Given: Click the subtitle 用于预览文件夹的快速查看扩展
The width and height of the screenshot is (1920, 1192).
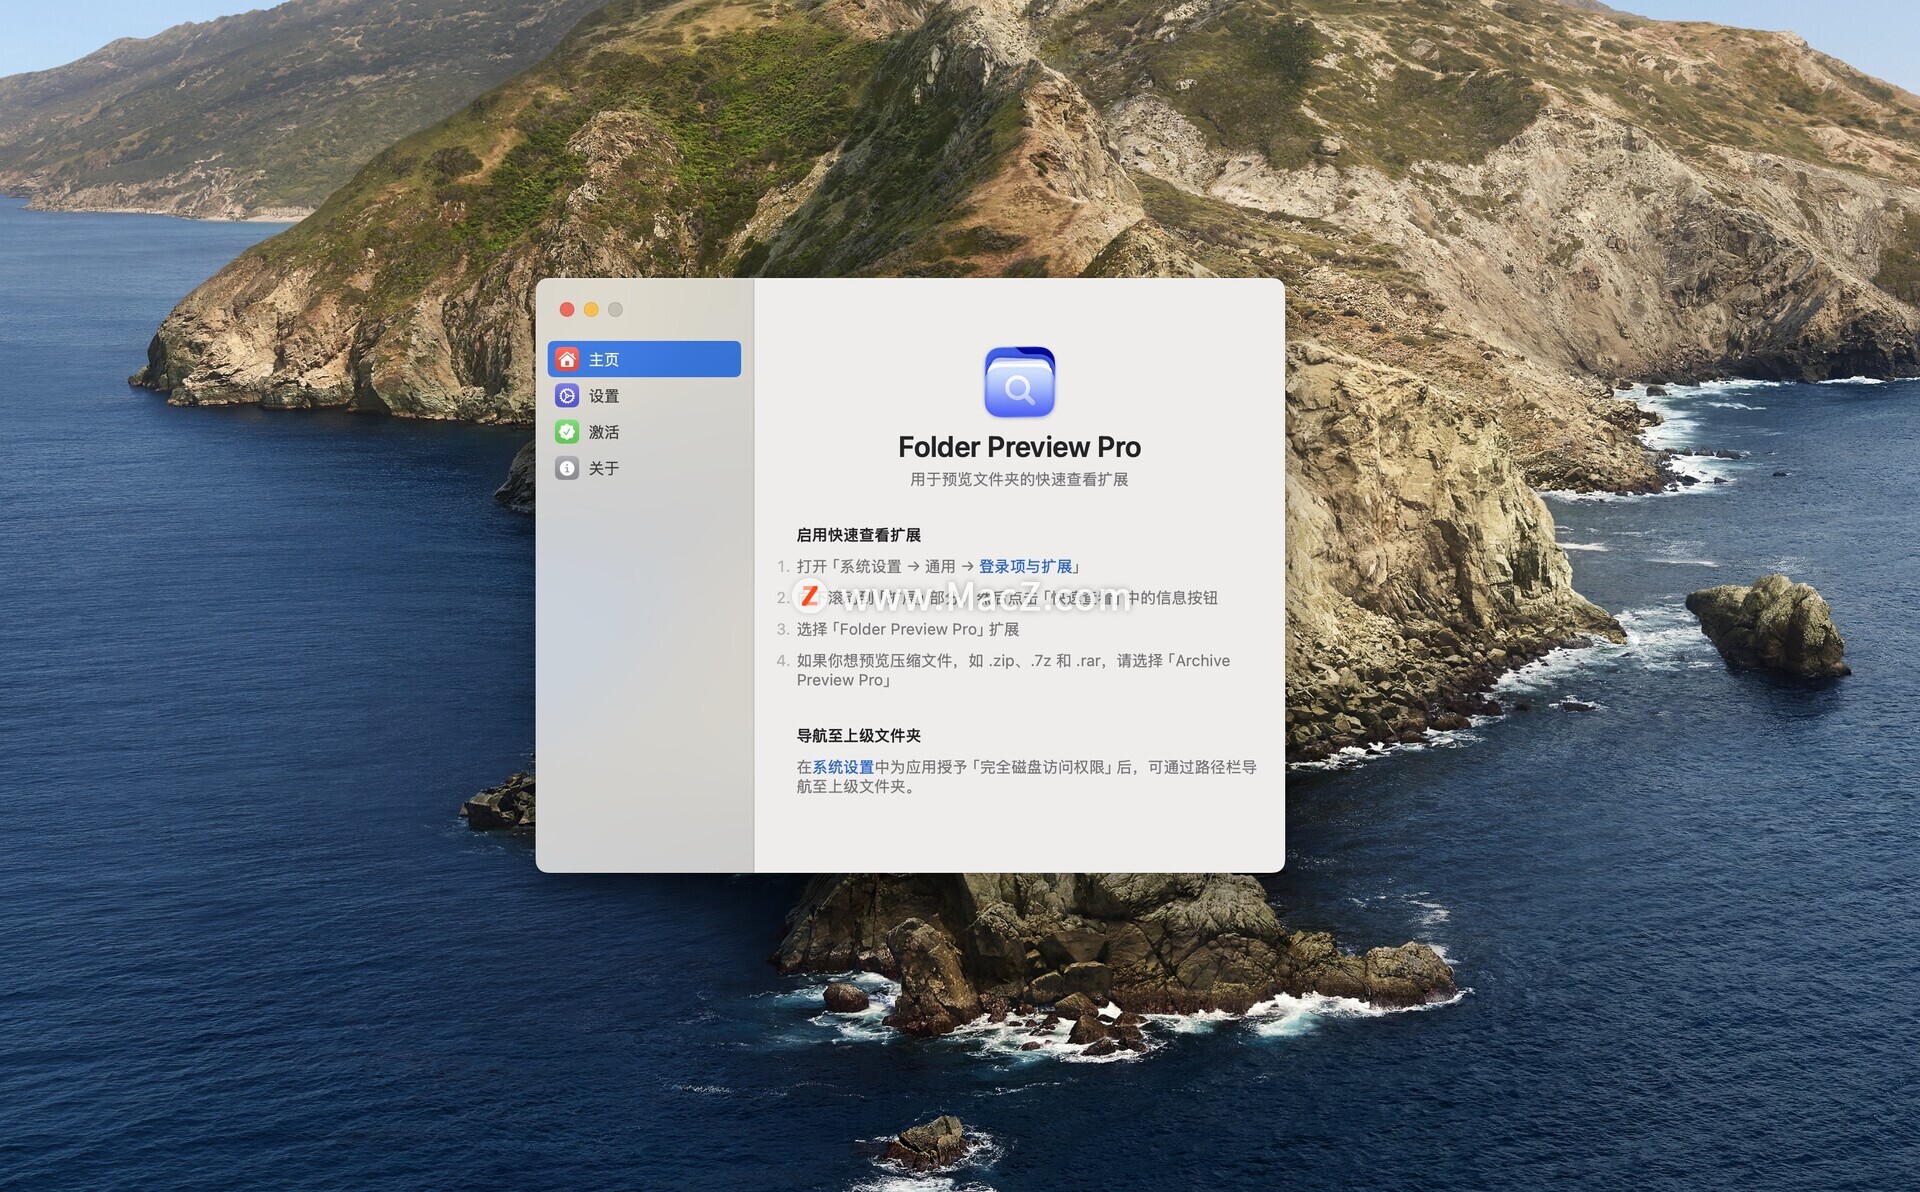Looking at the screenshot, I should (1019, 480).
